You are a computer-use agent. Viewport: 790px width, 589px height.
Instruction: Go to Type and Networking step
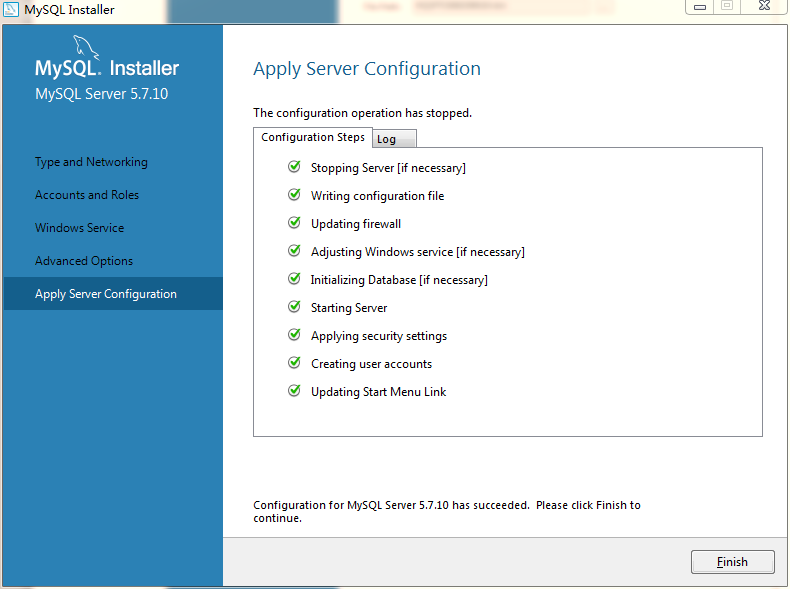91,162
